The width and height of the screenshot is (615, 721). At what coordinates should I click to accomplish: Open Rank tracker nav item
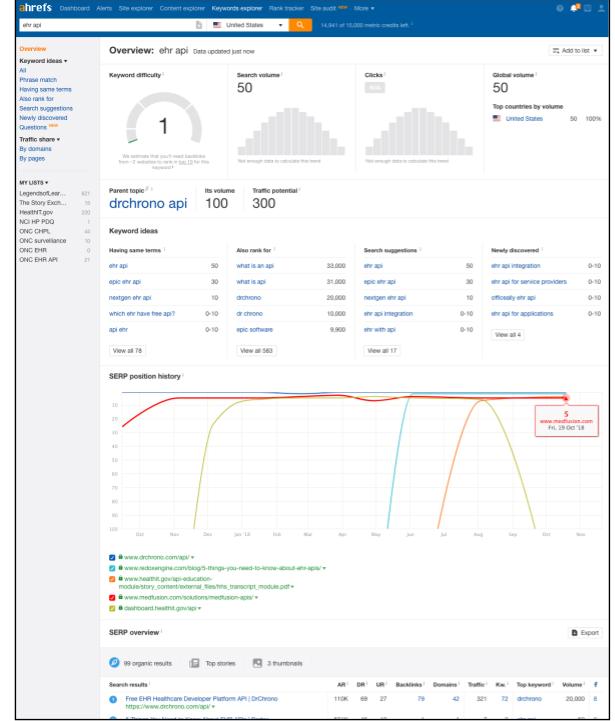pyautogui.click(x=286, y=8)
